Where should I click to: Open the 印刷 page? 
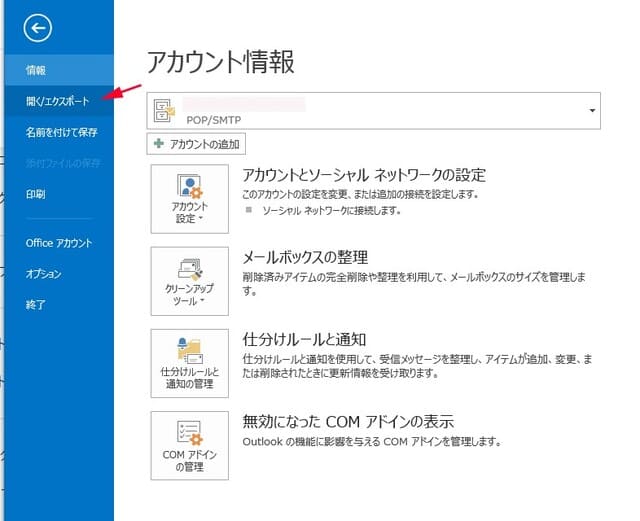click(x=36, y=194)
